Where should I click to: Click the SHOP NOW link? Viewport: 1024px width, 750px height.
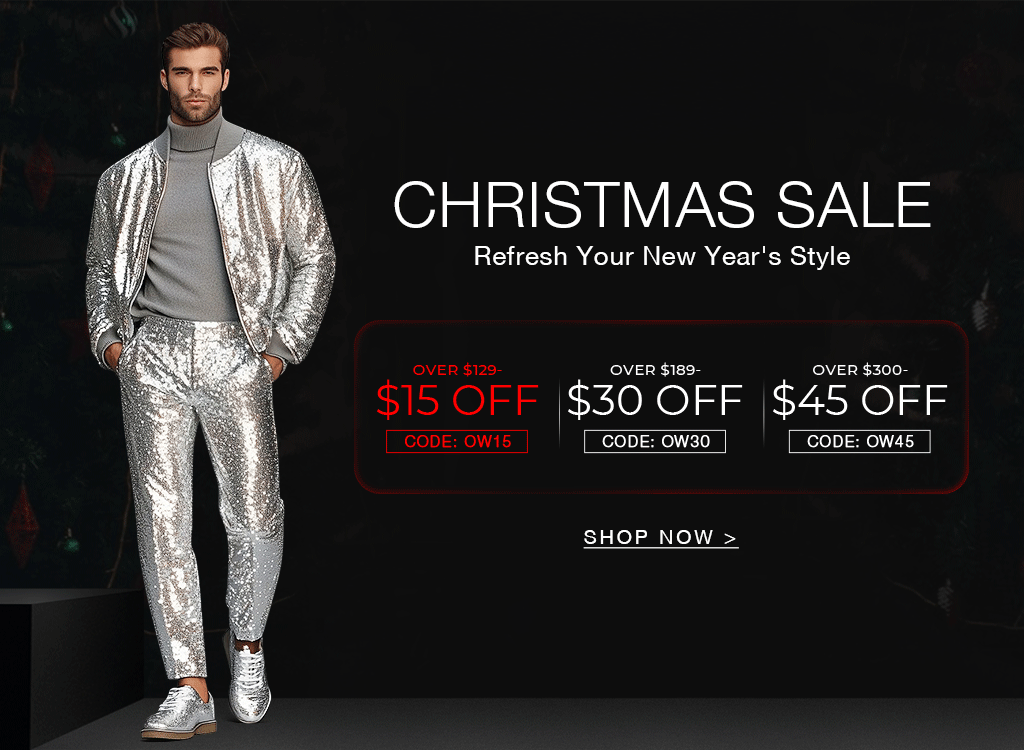(661, 538)
